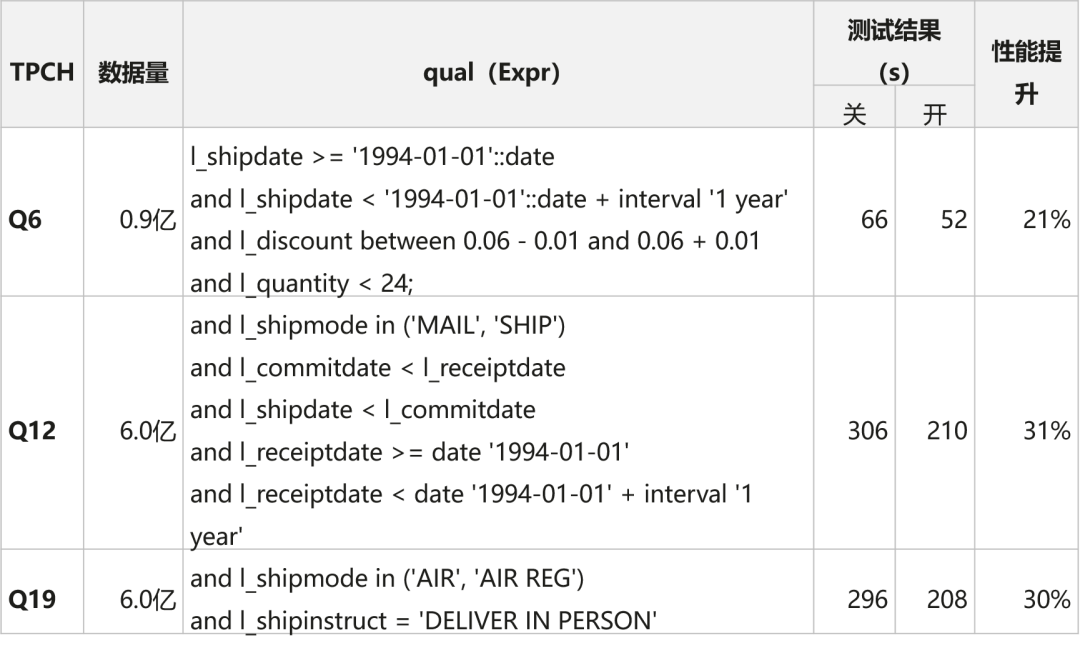Click the TPCH column header
This screenshot has height=648, width=1080.
click(x=42, y=73)
